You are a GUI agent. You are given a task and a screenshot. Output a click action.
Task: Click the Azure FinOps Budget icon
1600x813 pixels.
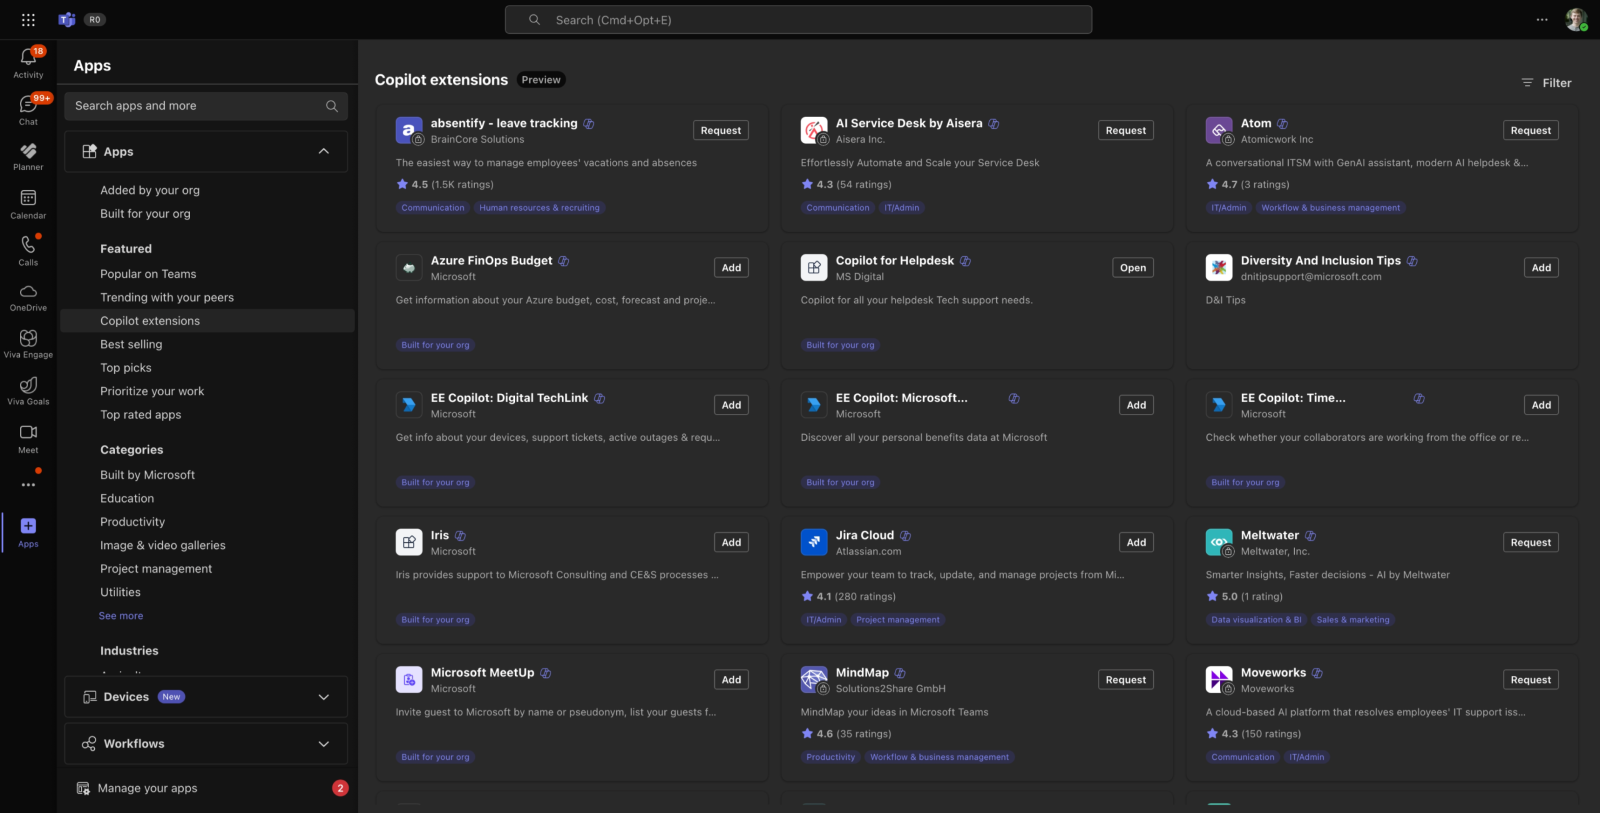[409, 267]
